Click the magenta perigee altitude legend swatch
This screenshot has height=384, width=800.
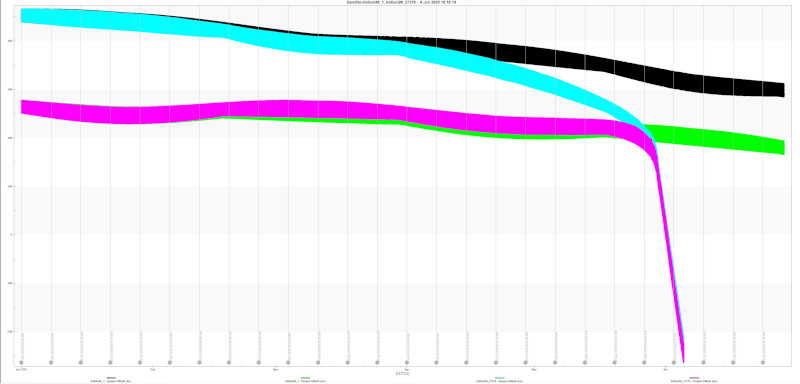click(694, 378)
